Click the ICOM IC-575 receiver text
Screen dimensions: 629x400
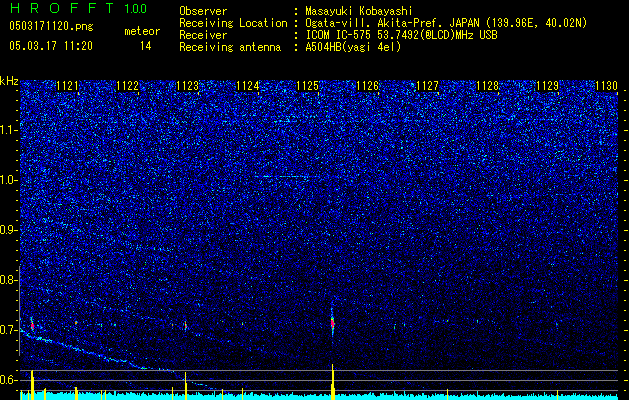coord(401,35)
